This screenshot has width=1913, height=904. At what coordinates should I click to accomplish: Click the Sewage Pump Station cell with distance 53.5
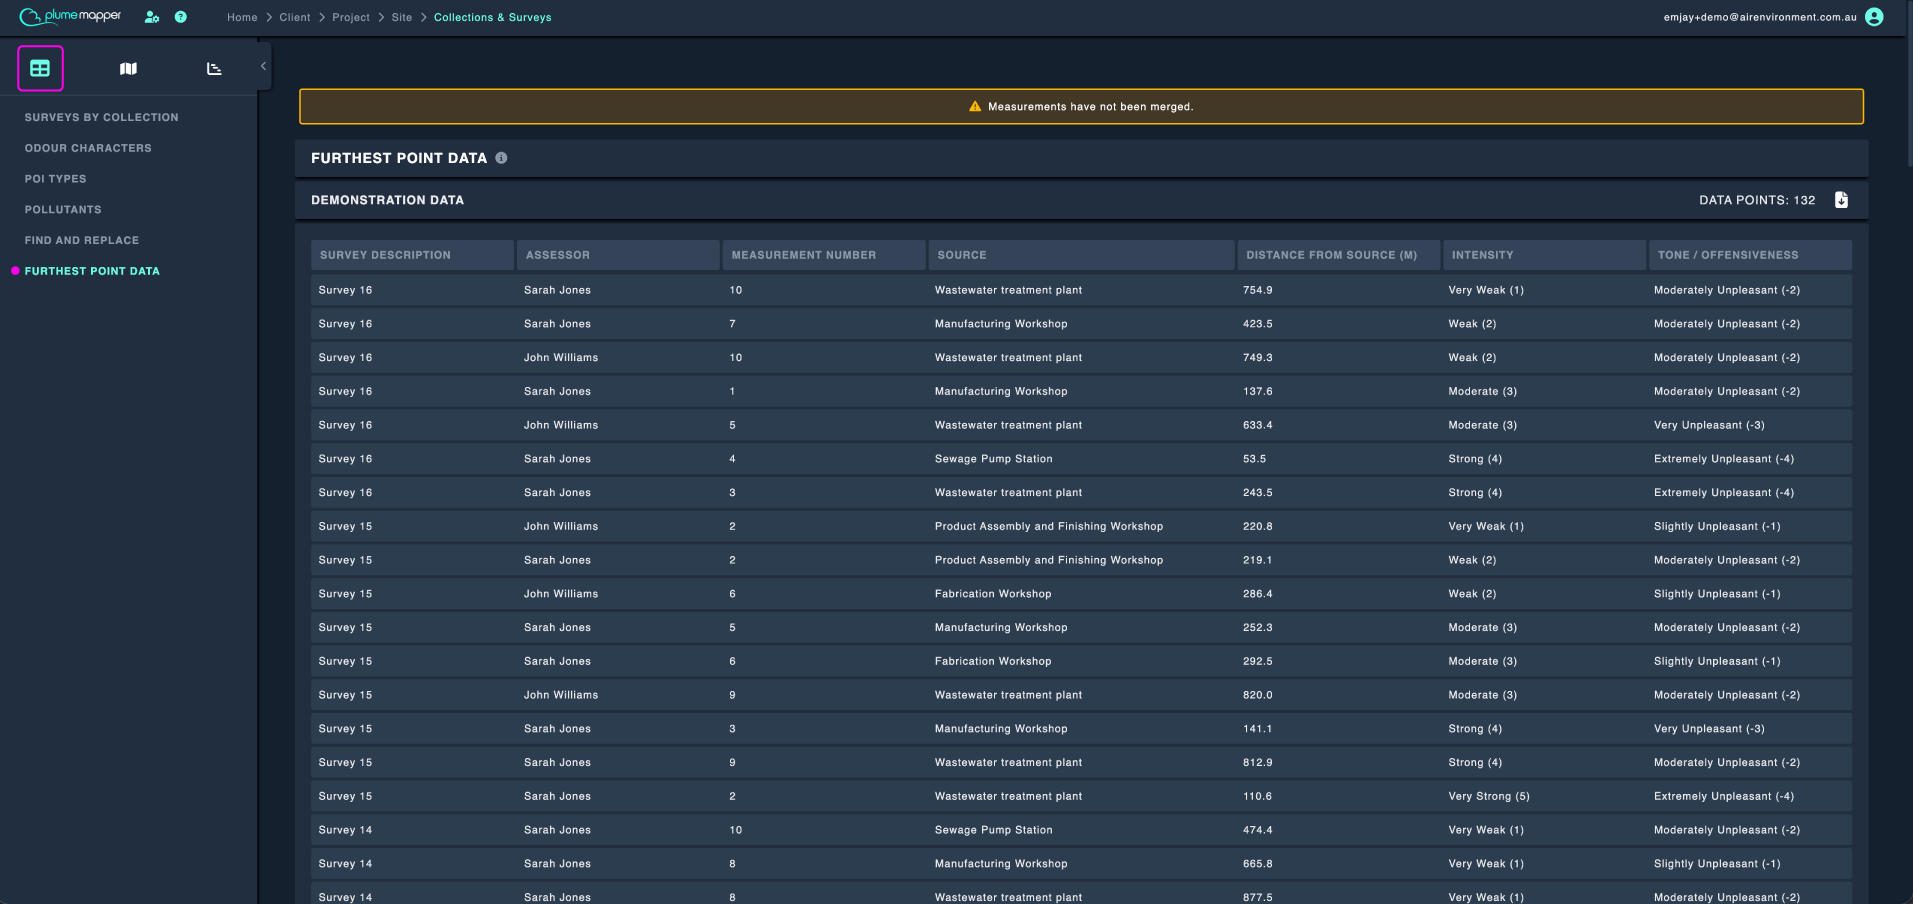993,459
